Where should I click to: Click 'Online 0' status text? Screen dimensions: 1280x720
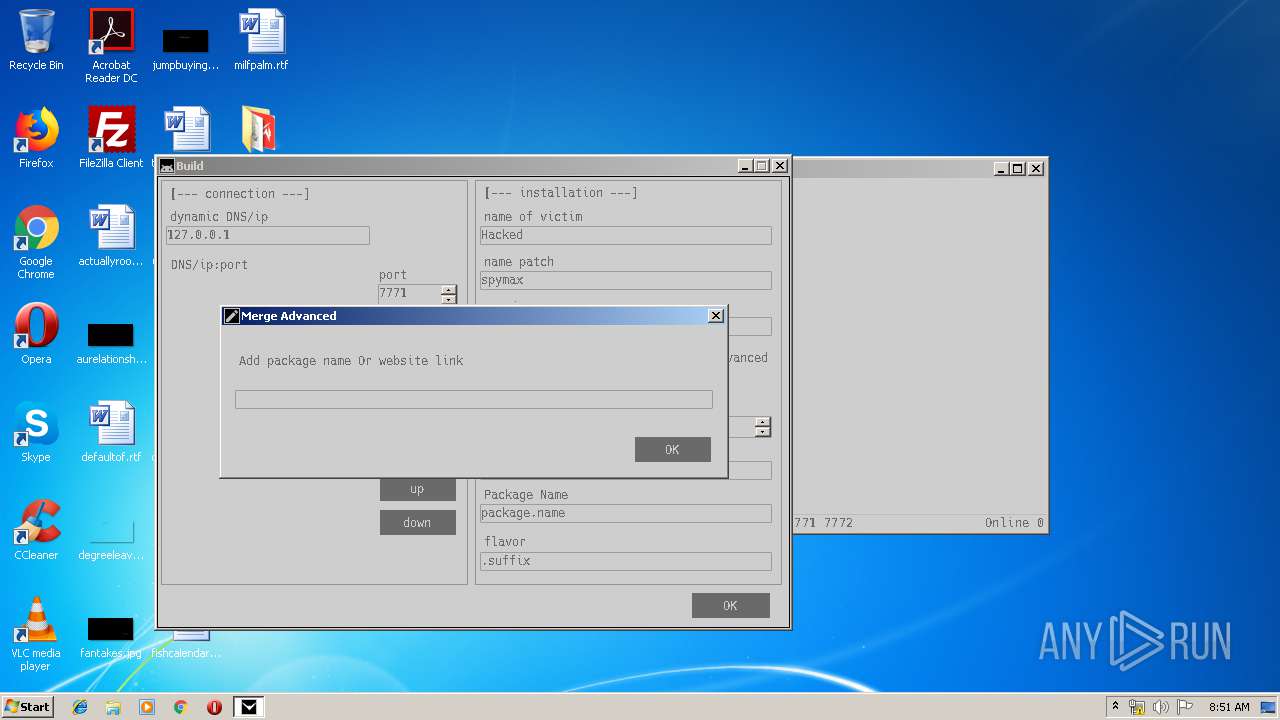coord(1014,523)
